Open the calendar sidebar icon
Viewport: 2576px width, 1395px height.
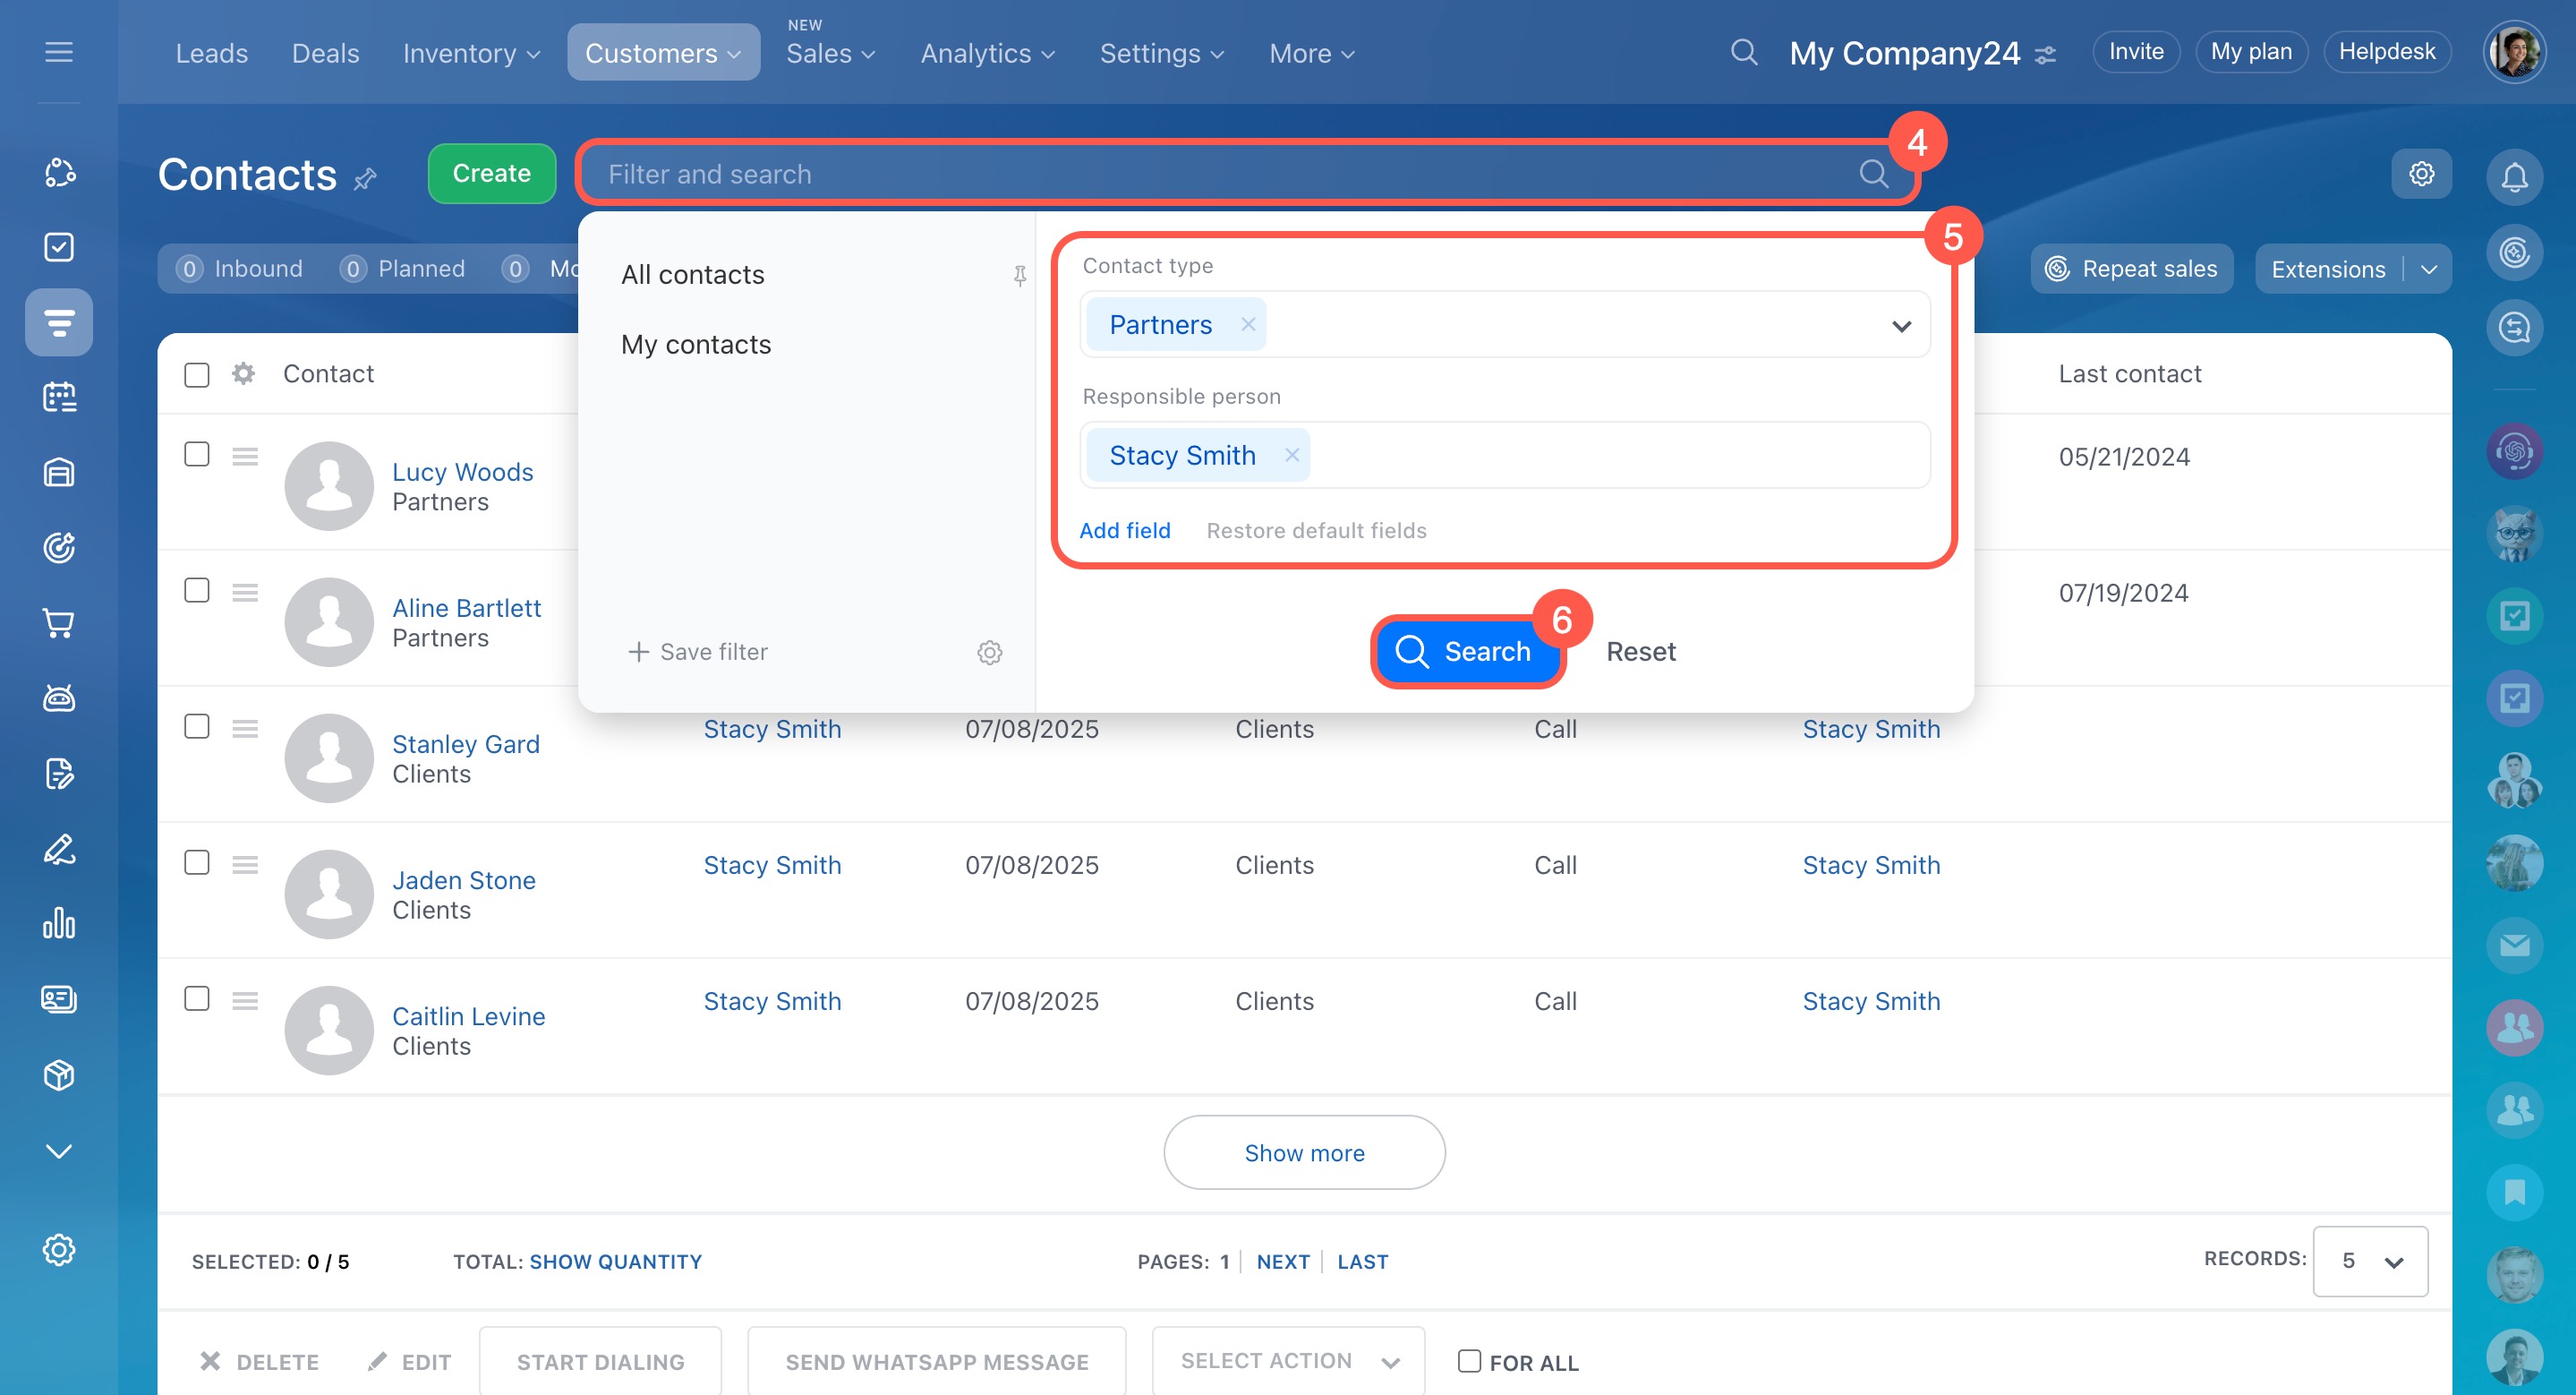click(59, 397)
